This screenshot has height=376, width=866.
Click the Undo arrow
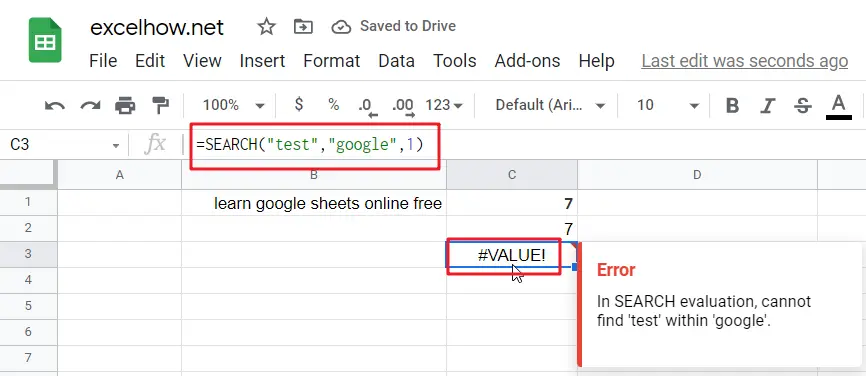coord(55,105)
